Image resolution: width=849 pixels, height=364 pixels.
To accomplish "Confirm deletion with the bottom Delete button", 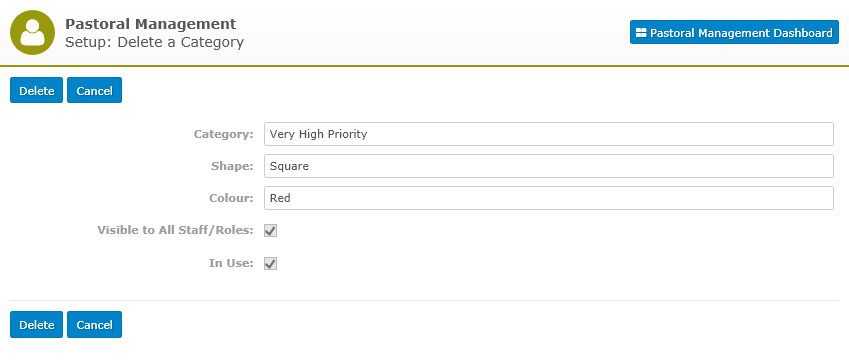I will coord(37,324).
